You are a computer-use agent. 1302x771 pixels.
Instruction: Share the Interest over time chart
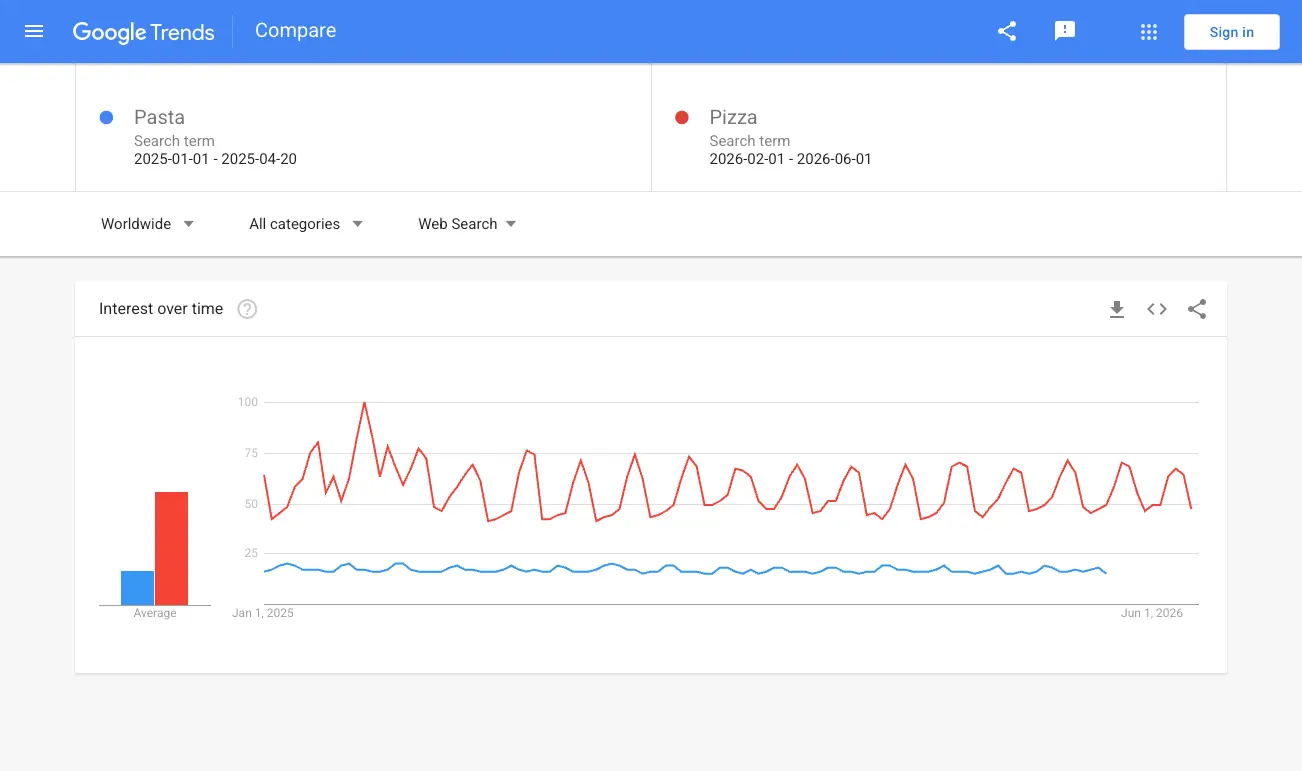coord(1197,309)
